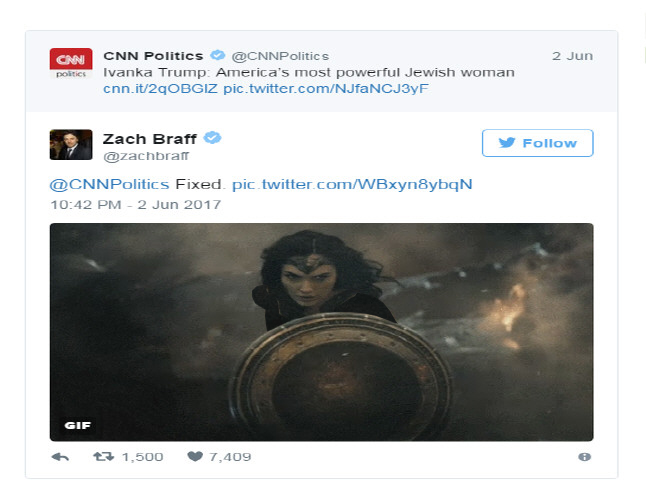Open the cnn.it/2qOBGIZ link
This screenshot has height=495, width=646.
160,89
